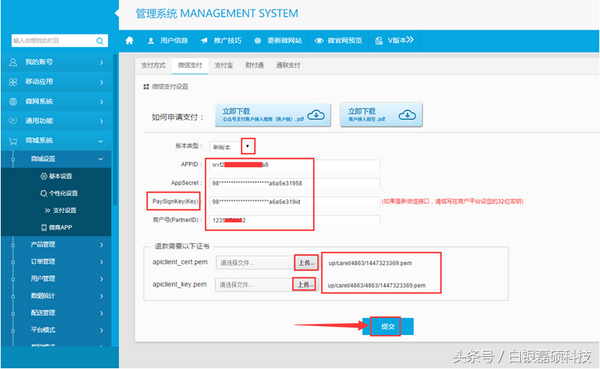This screenshot has height=369, width=600.
Task: Select 产品管理 in the sidebar
Action: [56, 245]
